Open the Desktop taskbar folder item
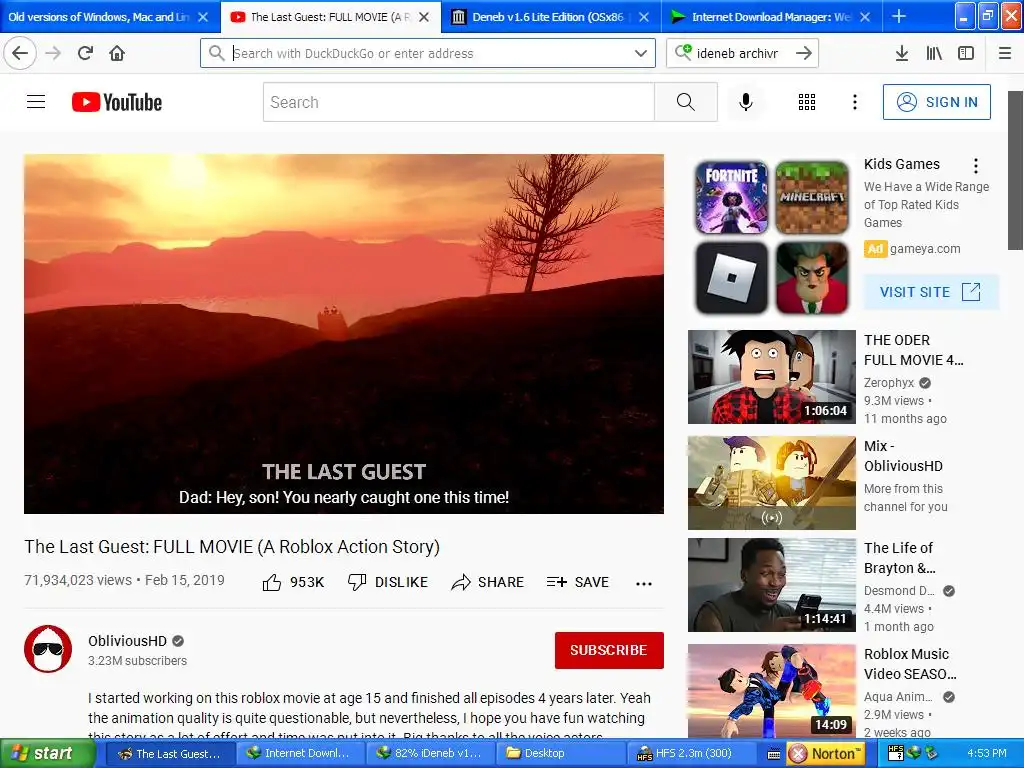 click(559, 754)
